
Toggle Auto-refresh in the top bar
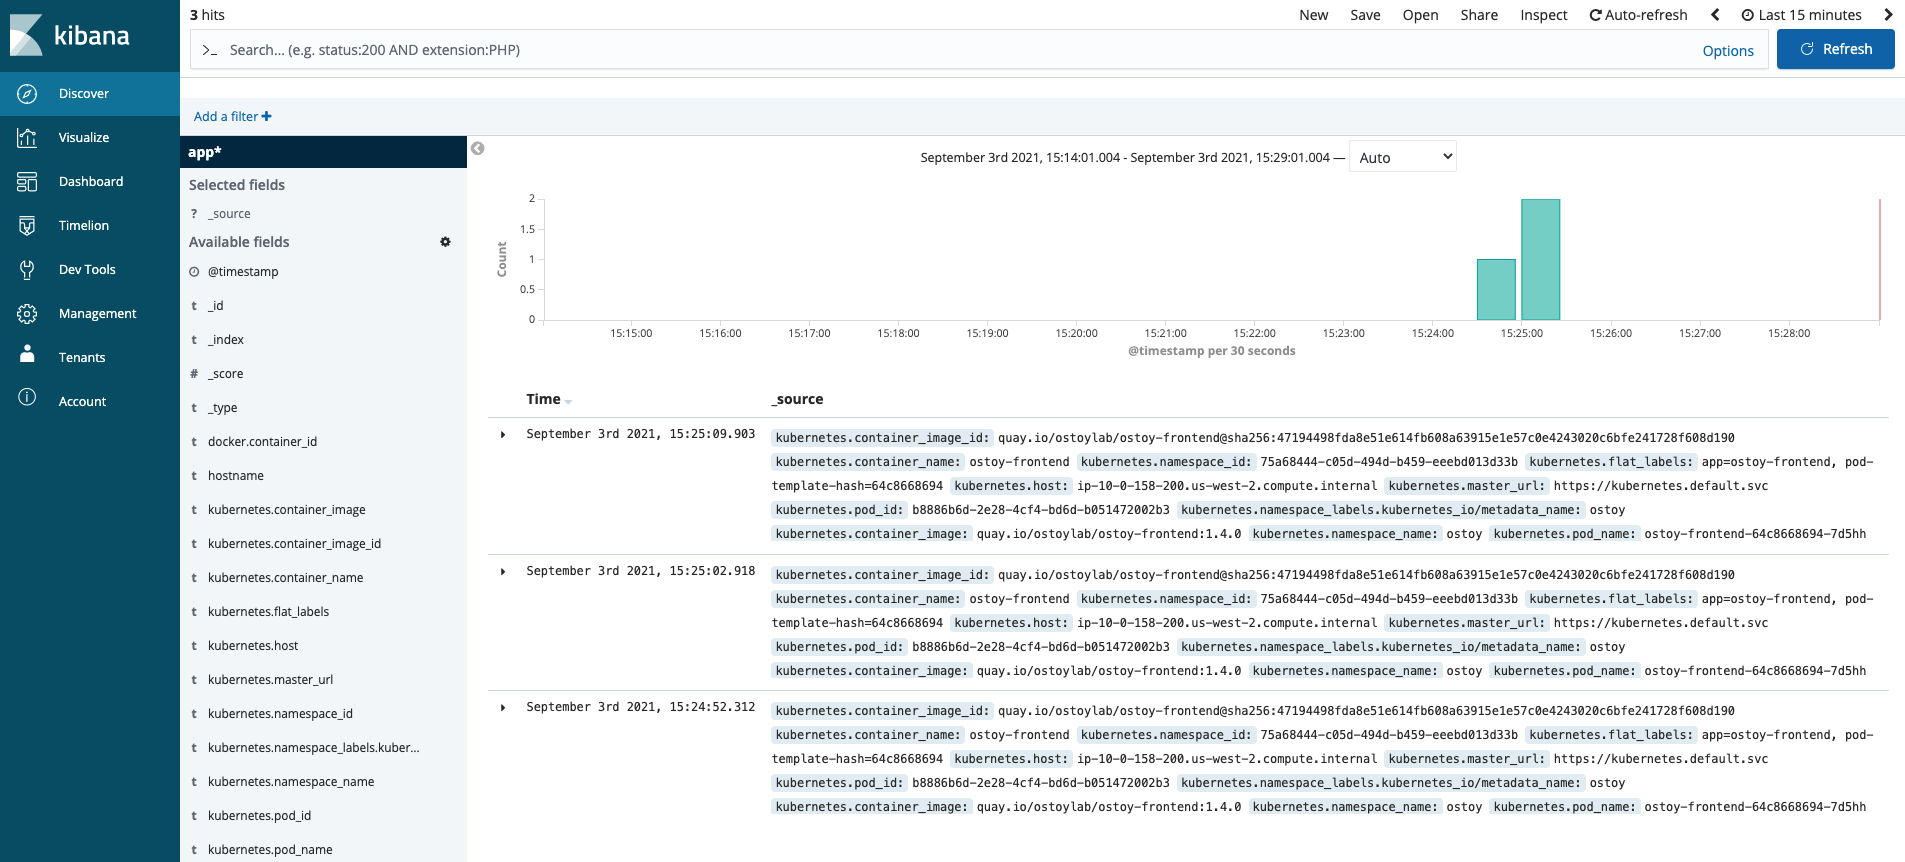click(x=1638, y=15)
